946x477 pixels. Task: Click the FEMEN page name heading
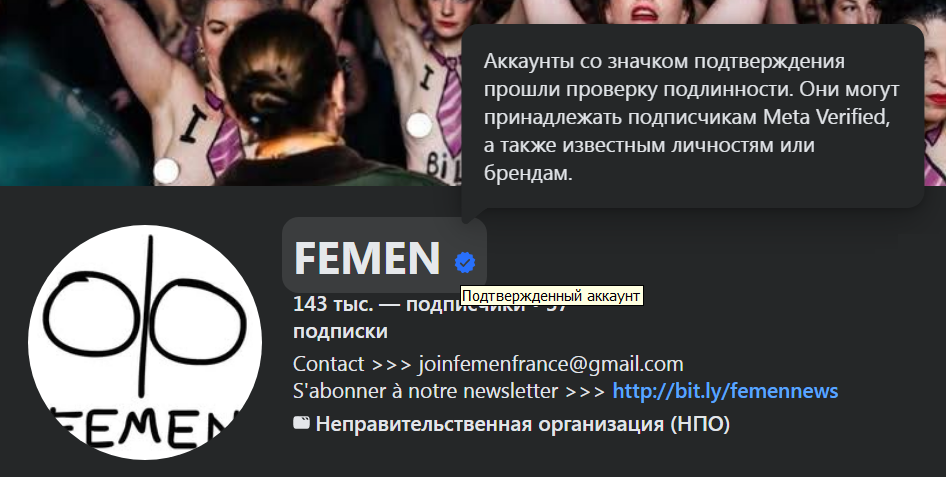tap(367, 257)
